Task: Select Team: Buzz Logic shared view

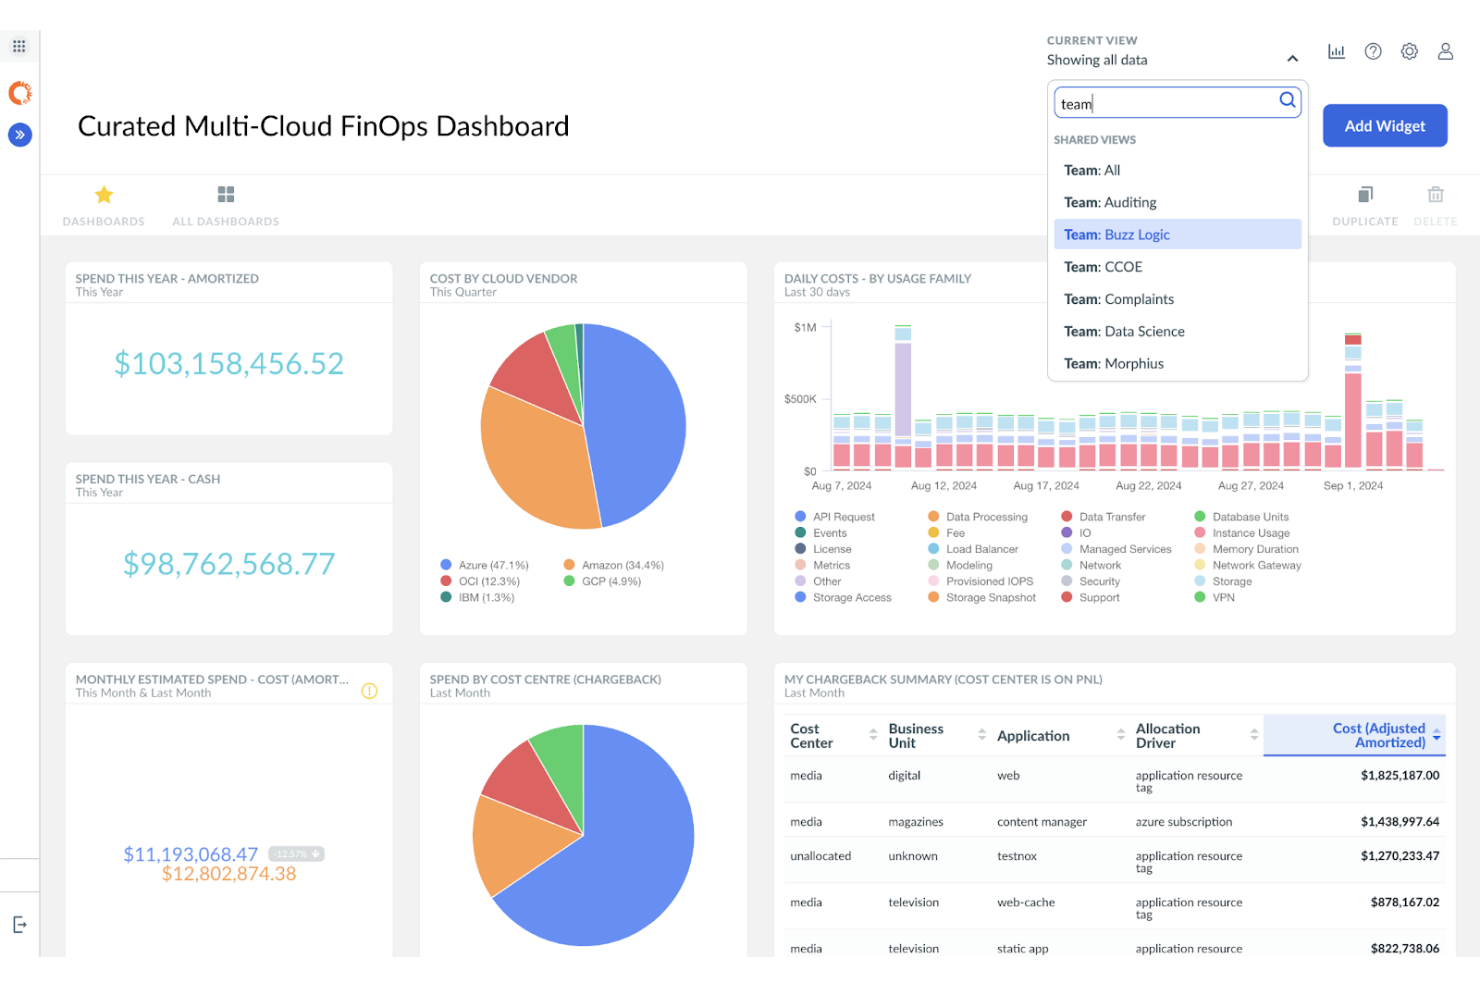Action: point(1117,234)
